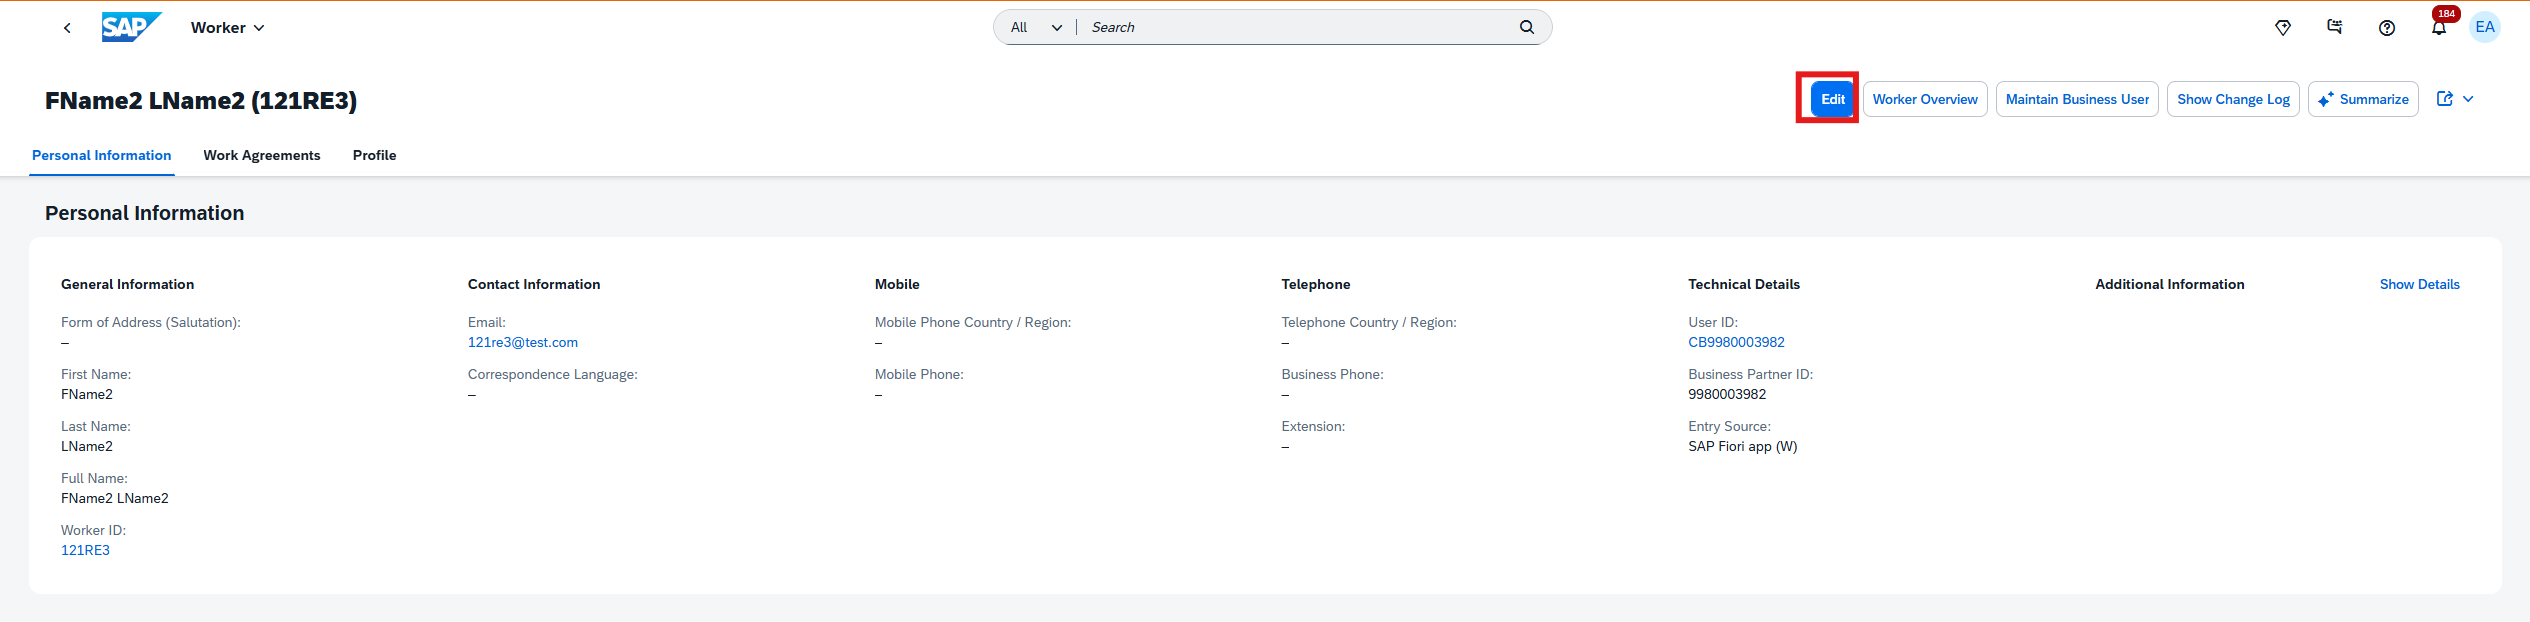This screenshot has height=622, width=2530.
Task: Expand the share options chevron
Action: [x=2468, y=99]
